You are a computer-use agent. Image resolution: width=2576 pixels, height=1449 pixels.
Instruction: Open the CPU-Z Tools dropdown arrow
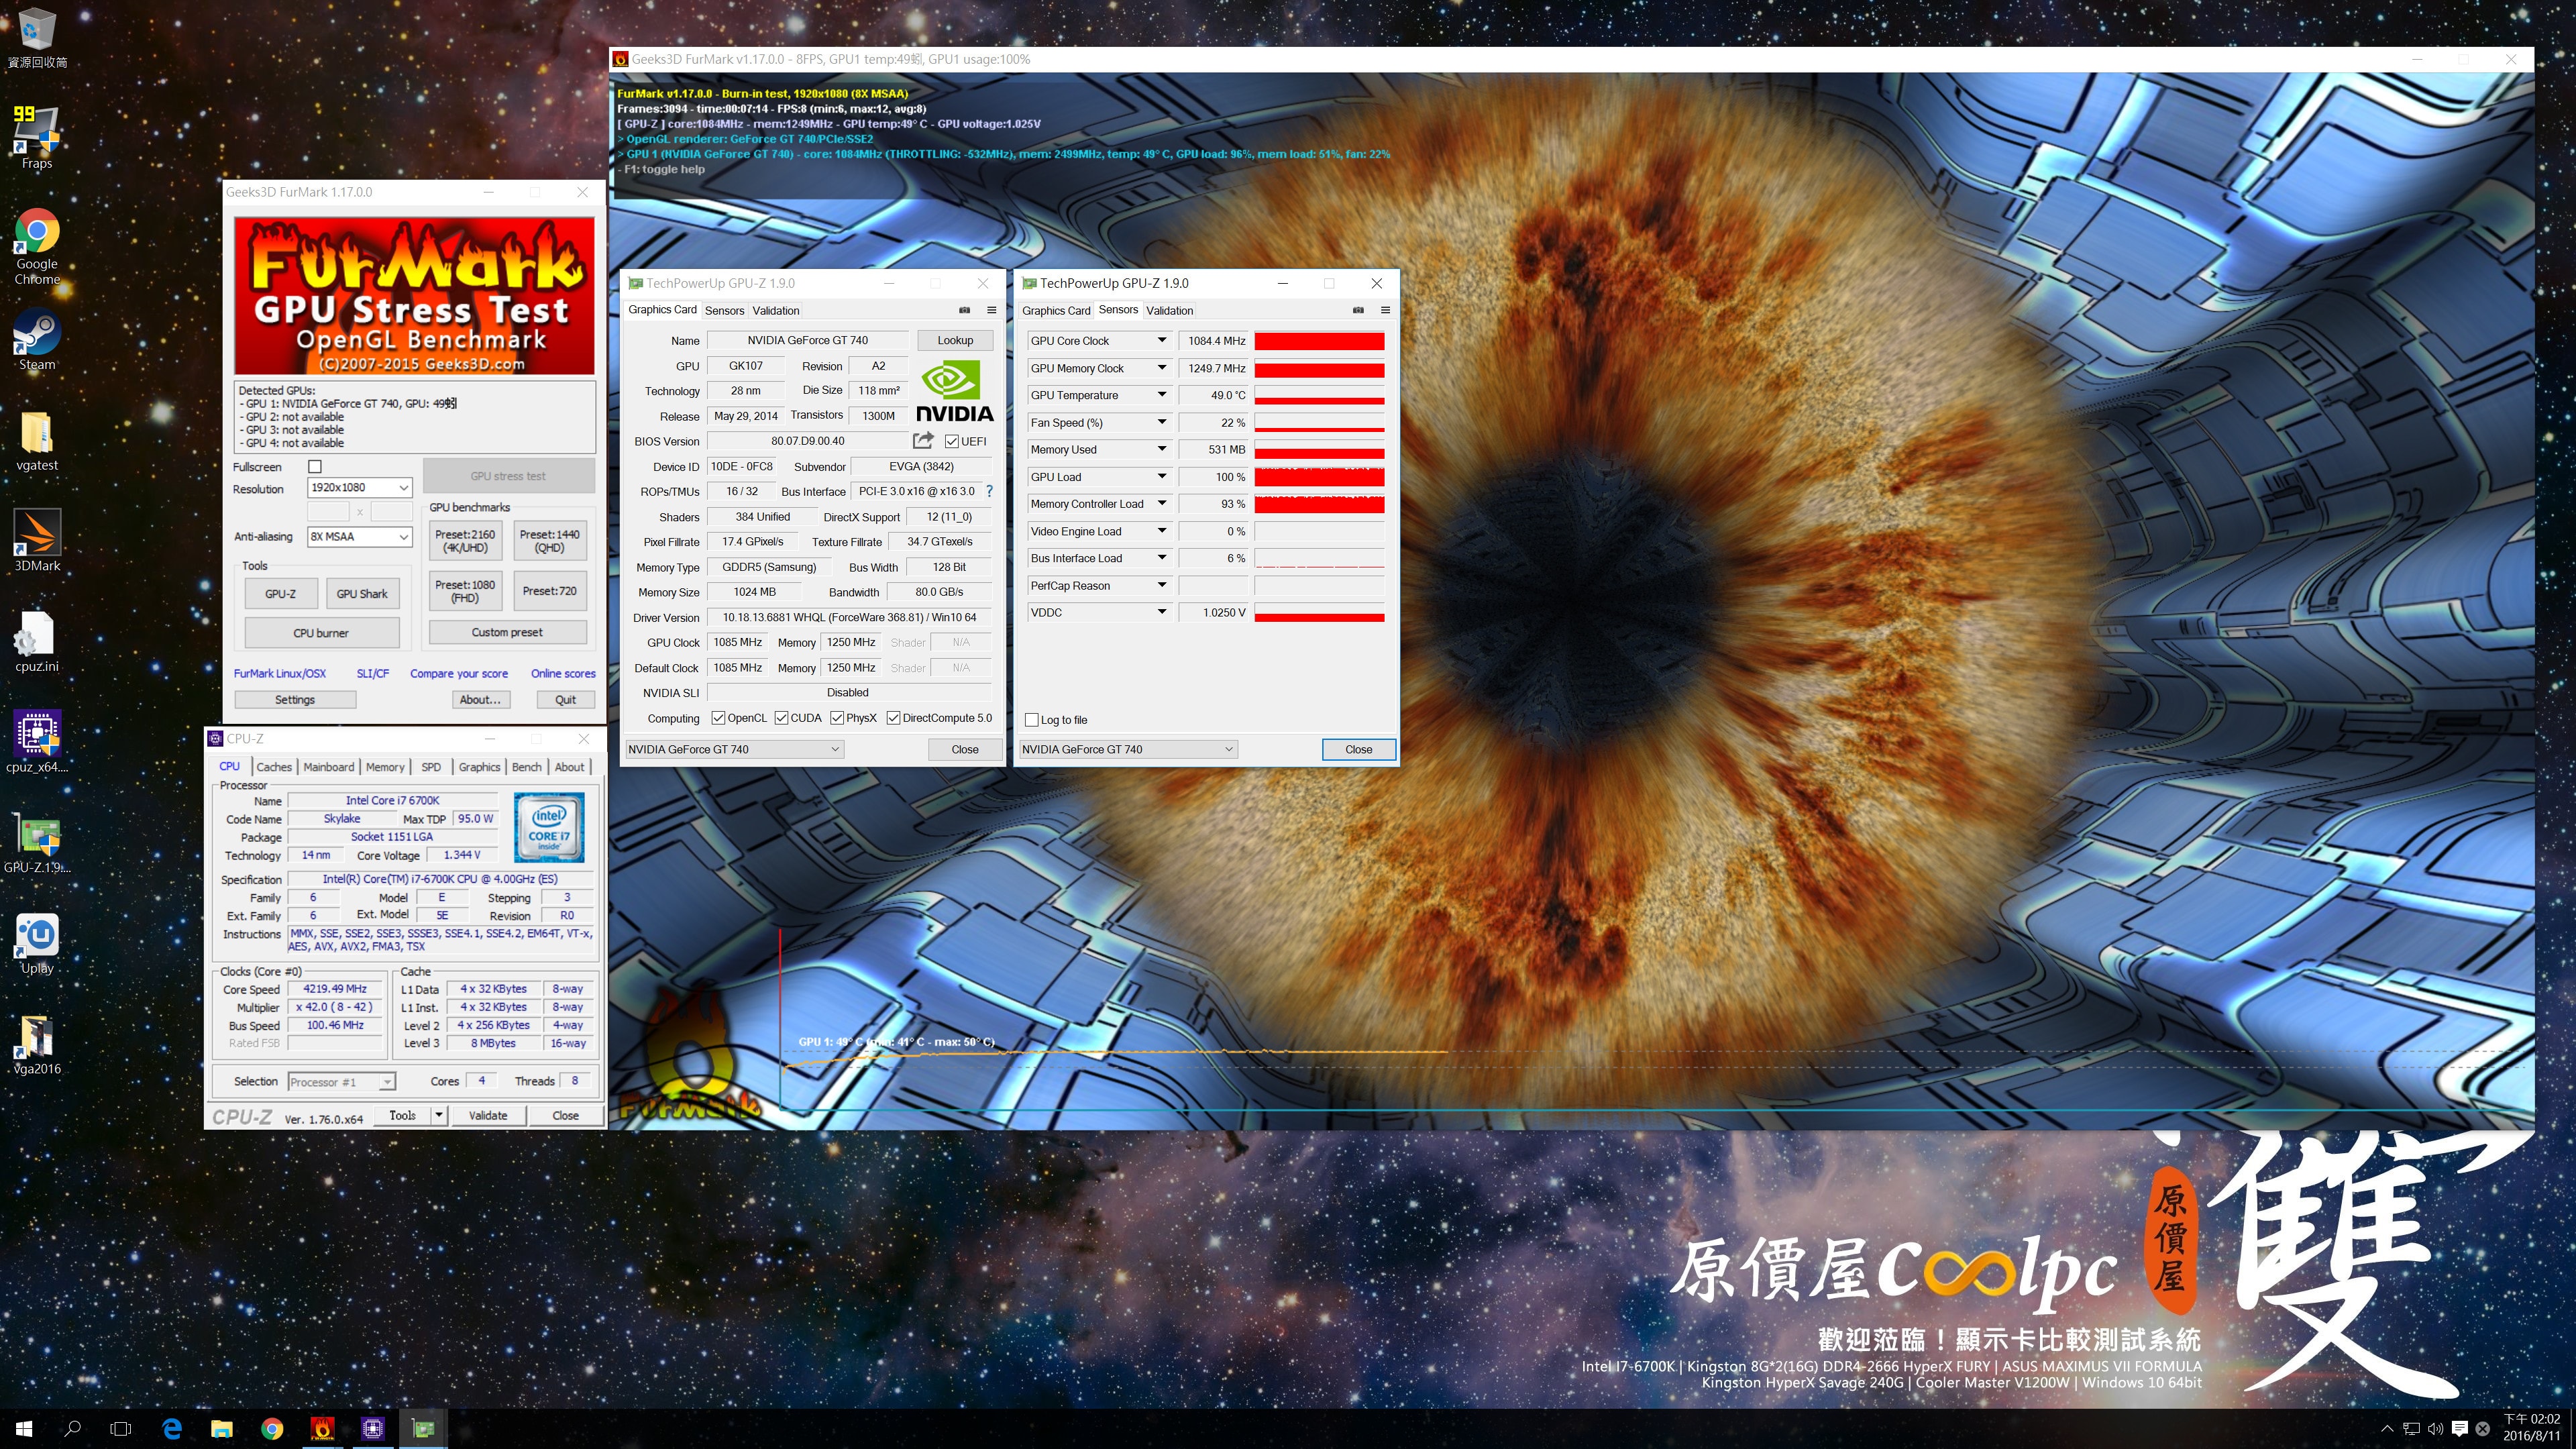tap(438, 1115)
